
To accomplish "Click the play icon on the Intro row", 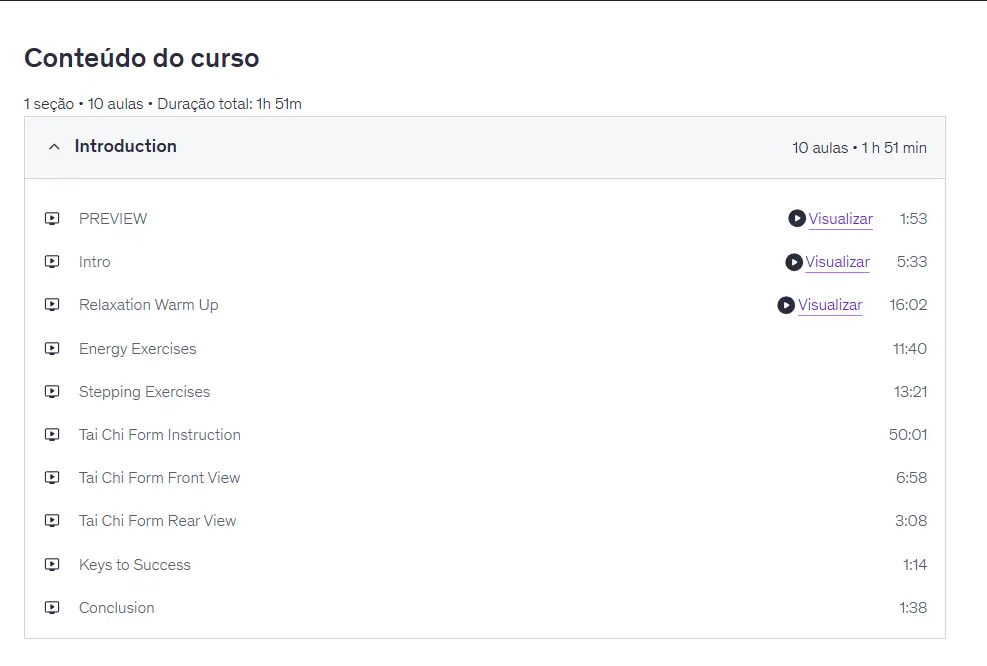I will pyautogui.click(x=793, y=262).
